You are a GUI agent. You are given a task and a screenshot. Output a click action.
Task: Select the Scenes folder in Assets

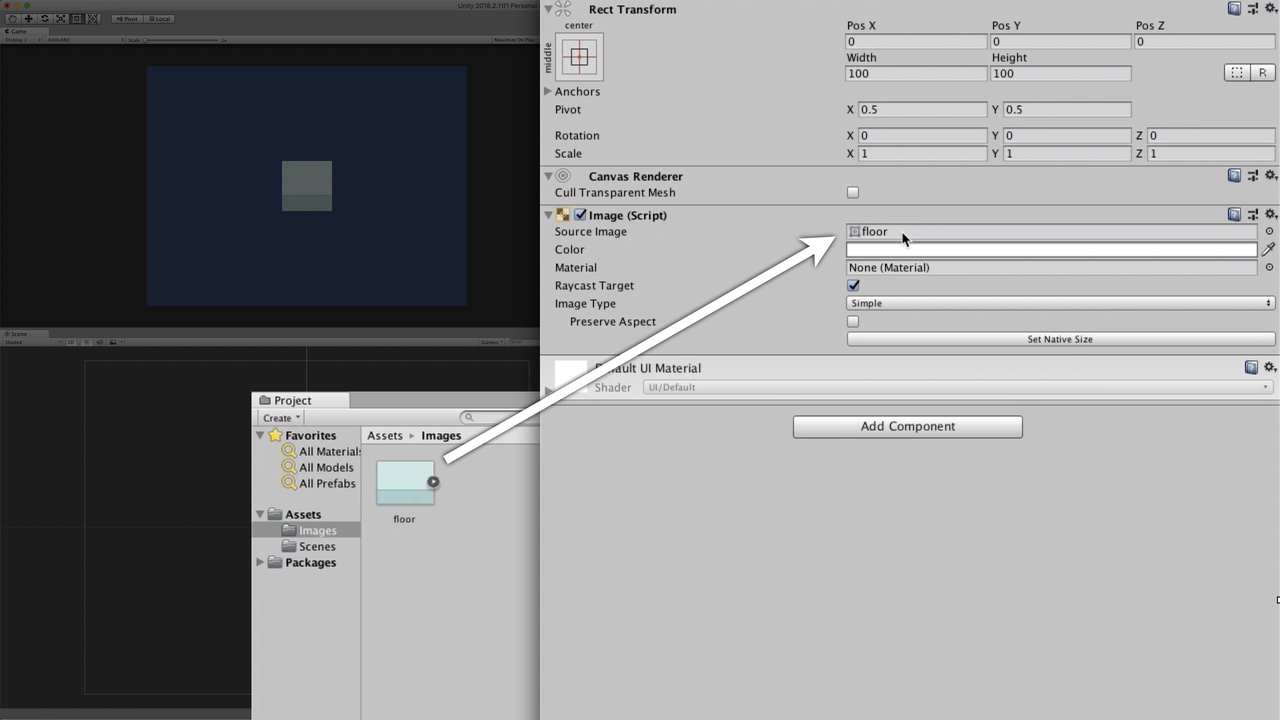tap(316, 546)
